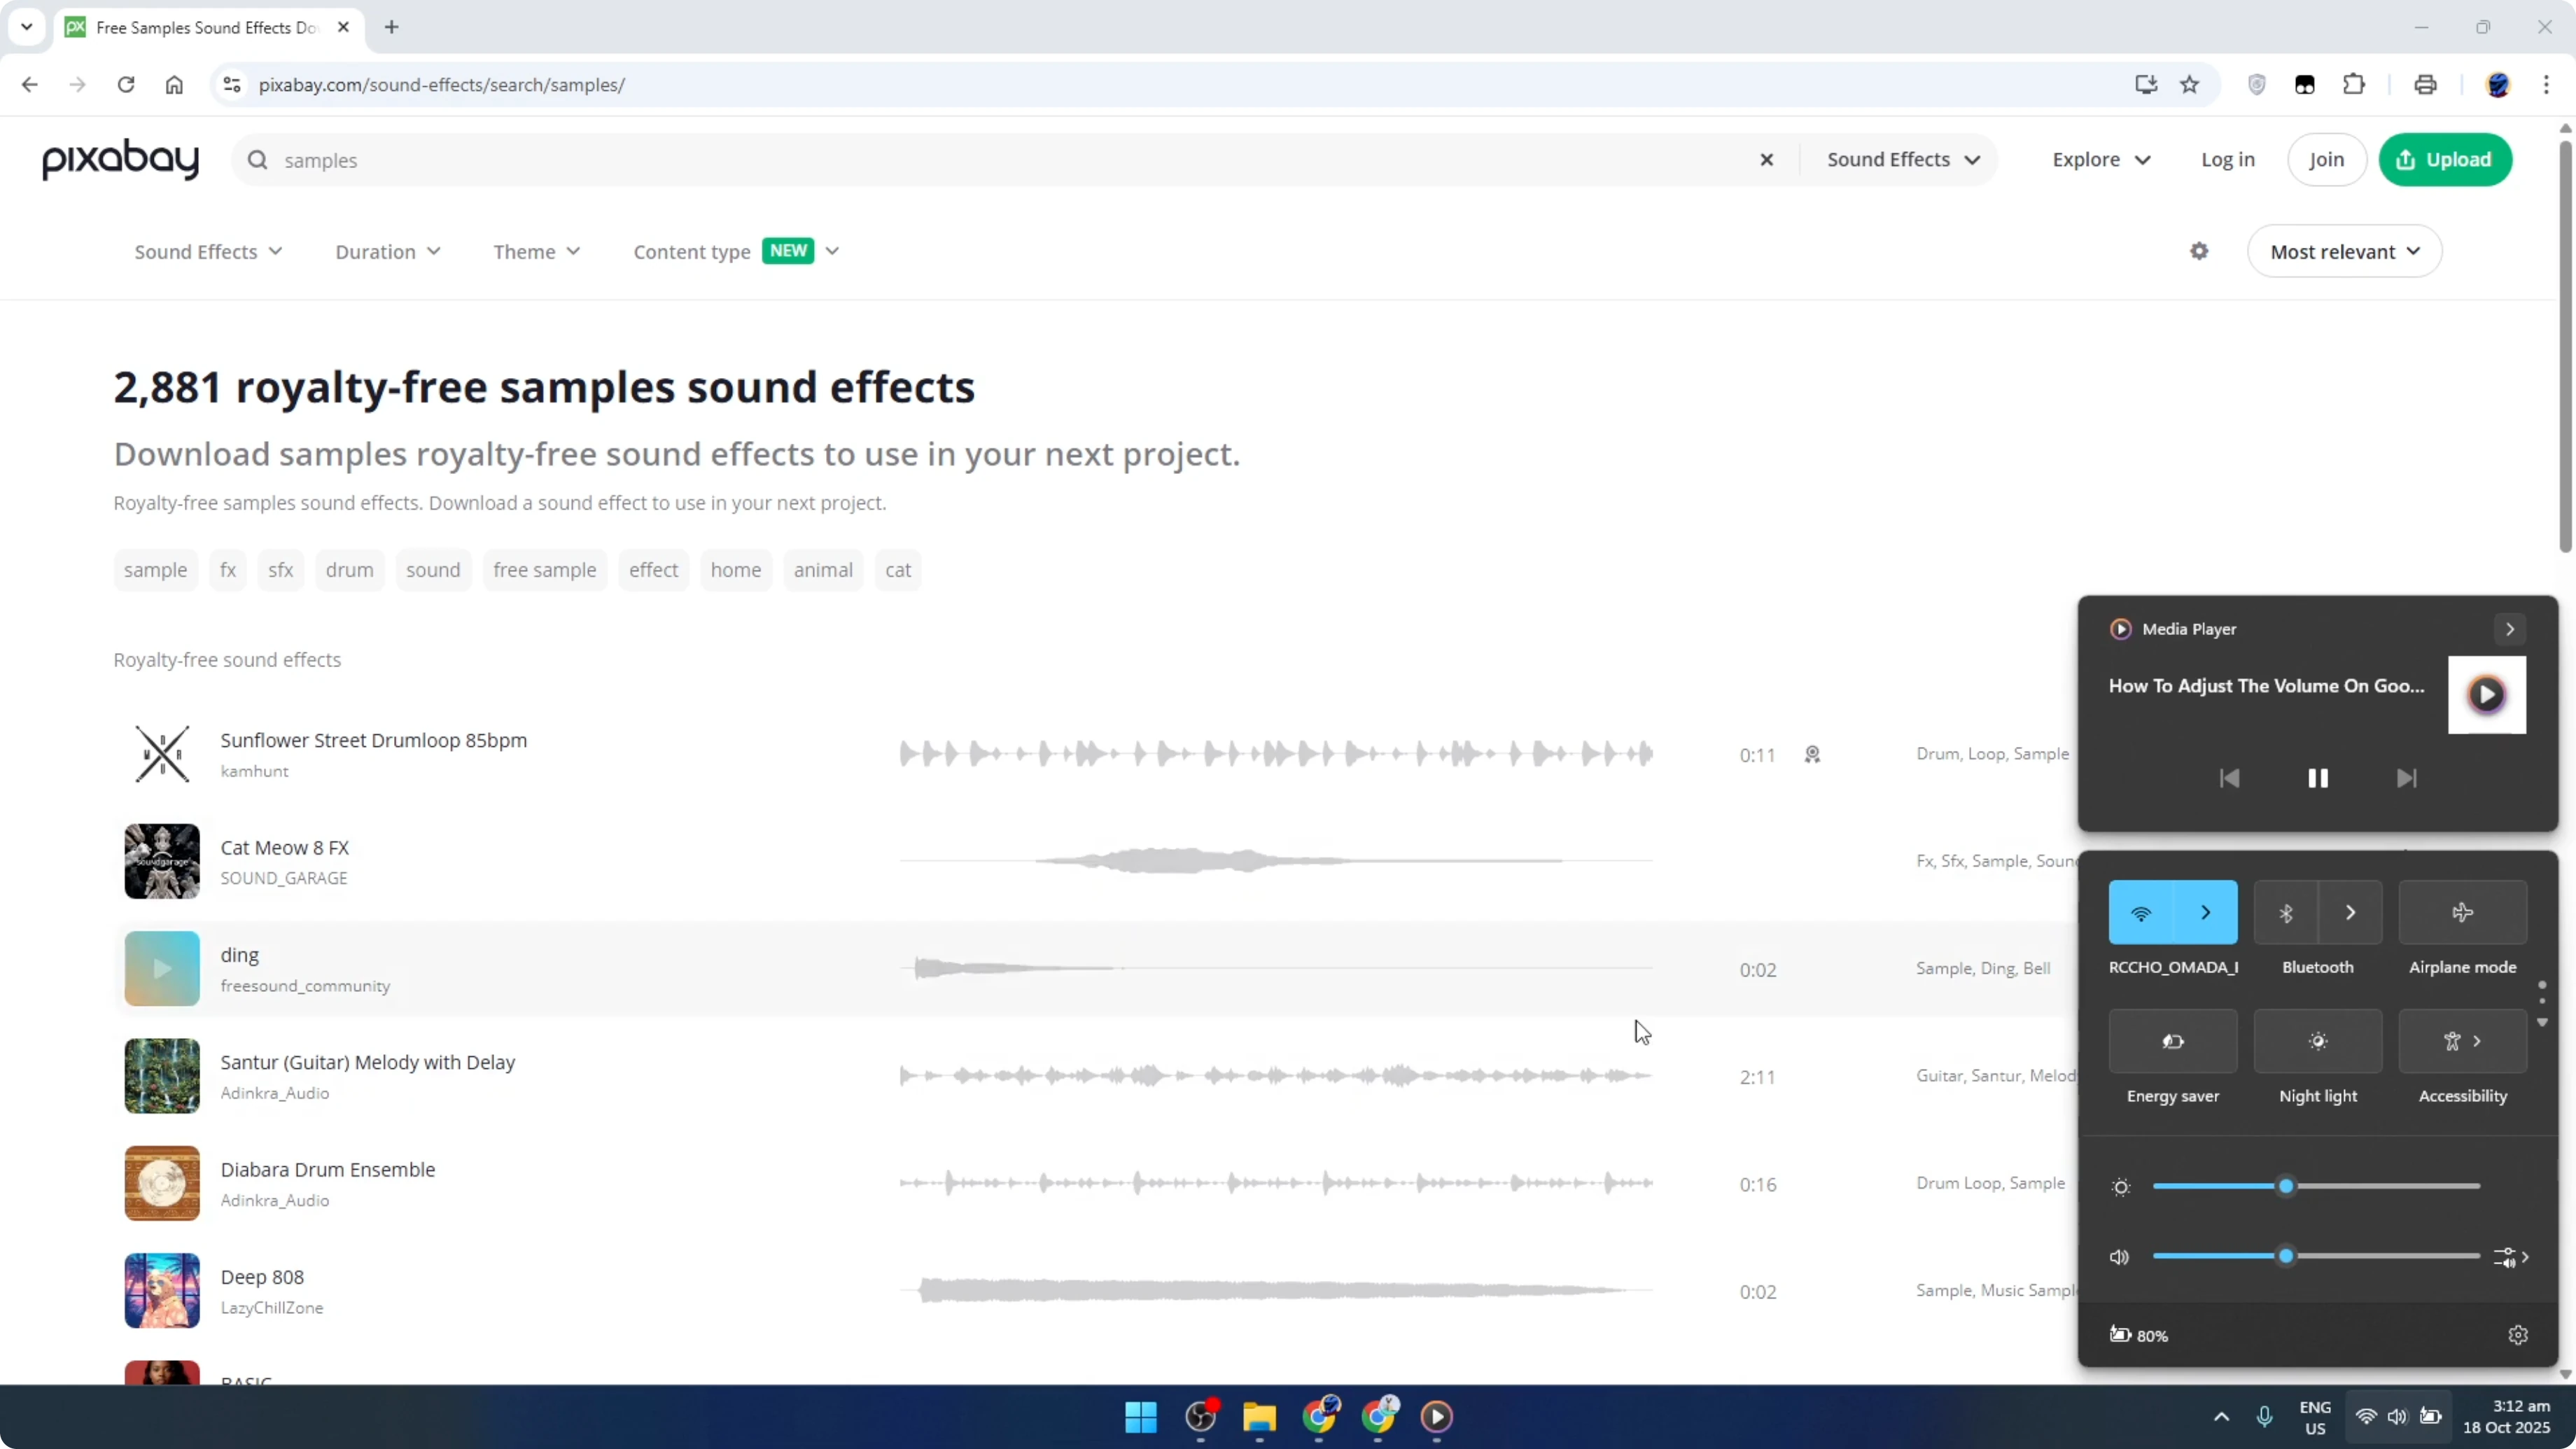2576x1449 pixels.
Task: Click the microphone icon in the system tray
Action: click(2264, 1417)
